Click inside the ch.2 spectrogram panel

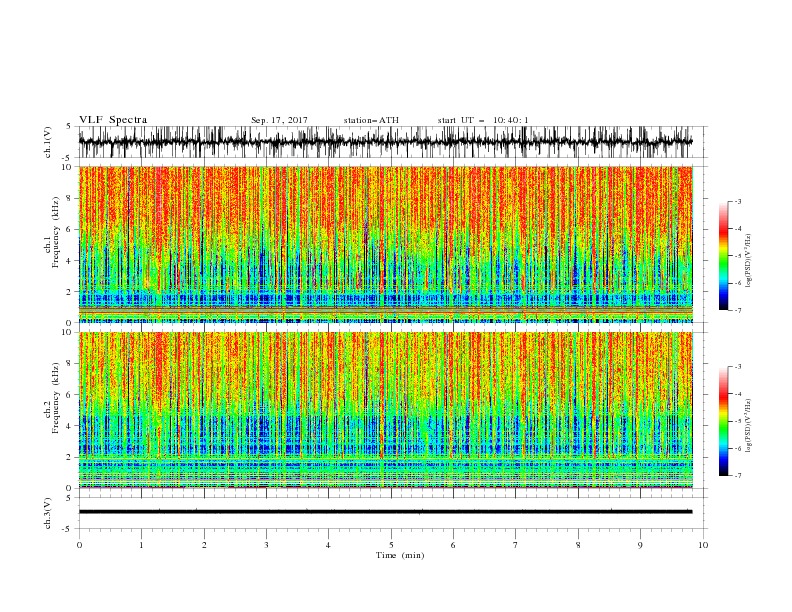tap(385, 410)
